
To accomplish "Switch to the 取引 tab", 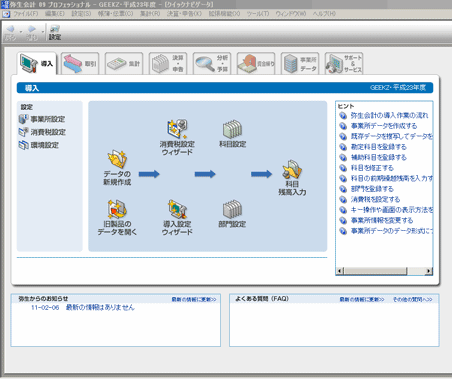I will [80, 63].
